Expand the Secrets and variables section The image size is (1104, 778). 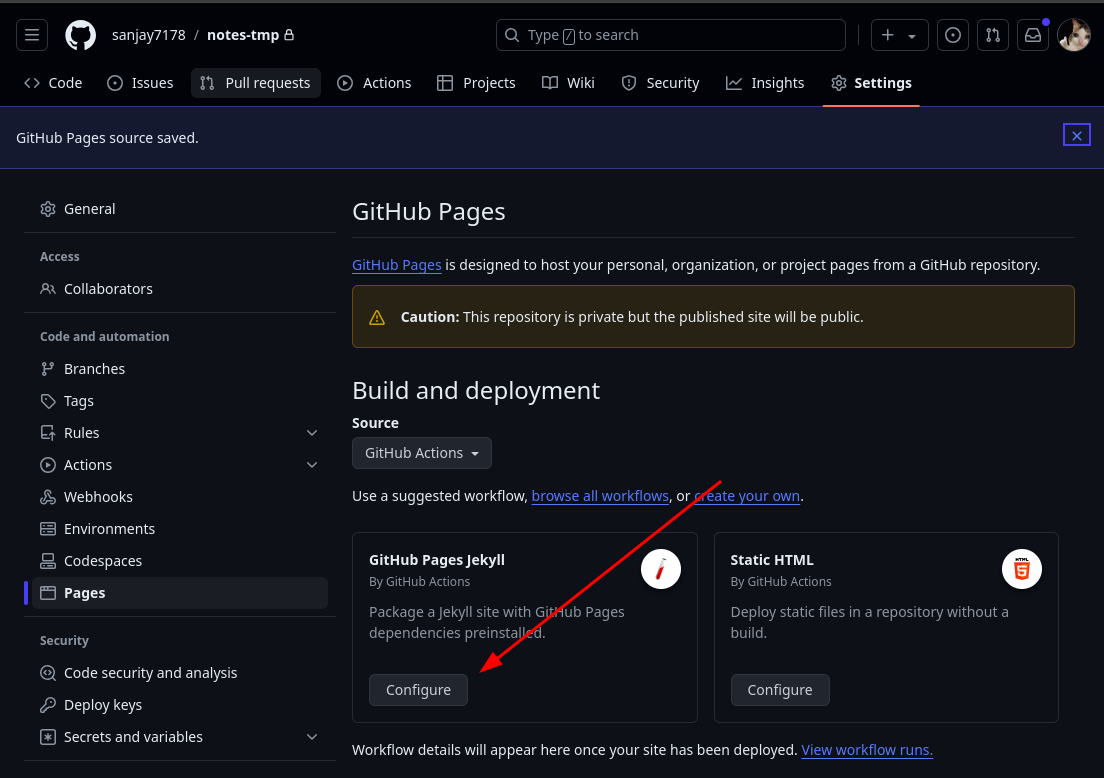coord(312,737)
